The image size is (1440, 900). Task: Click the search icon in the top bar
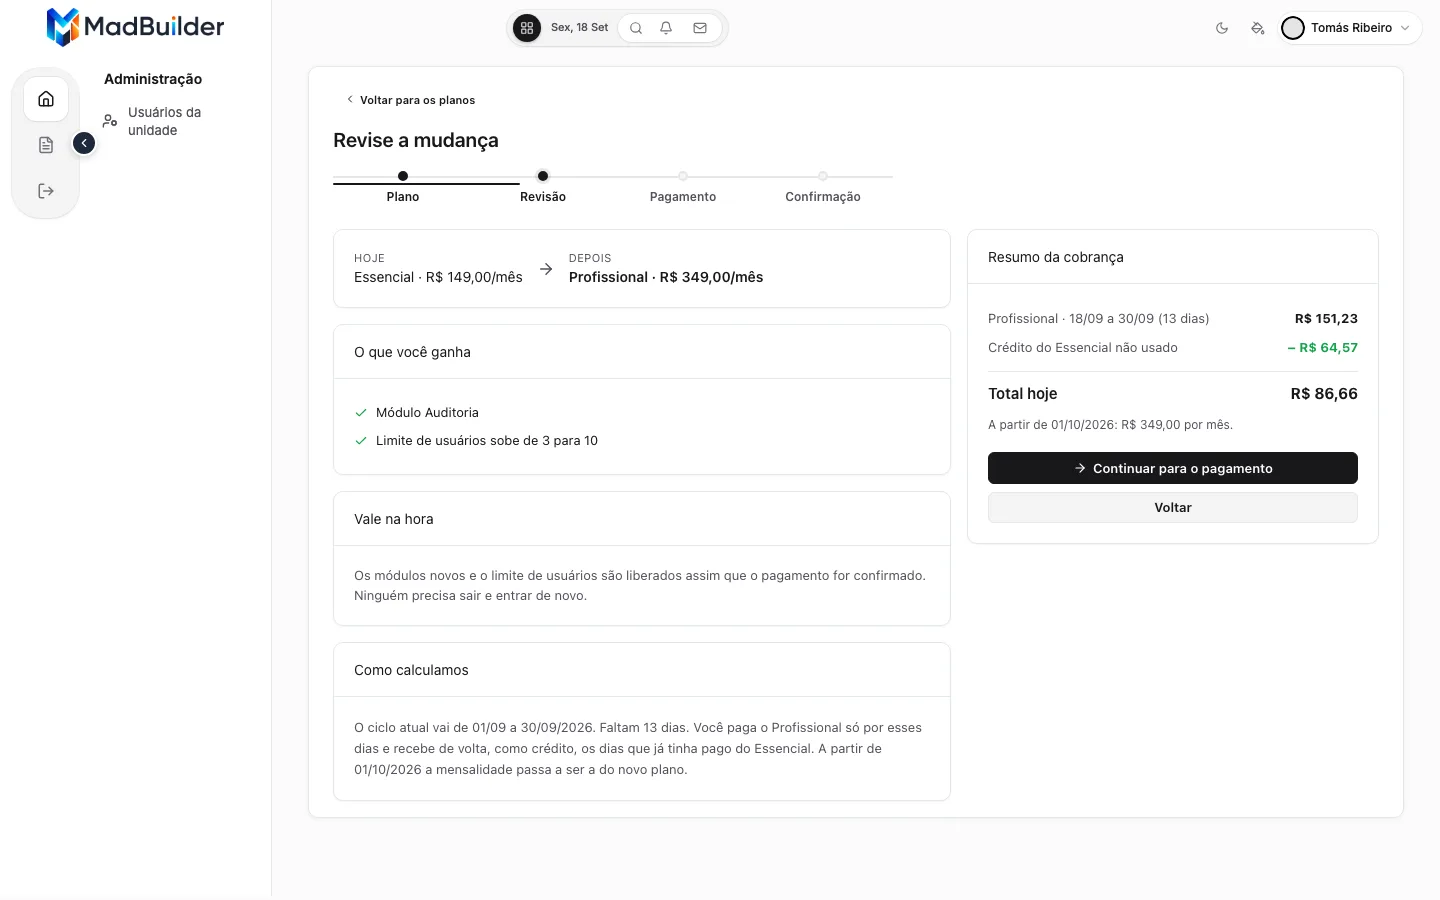pos(636,28)
